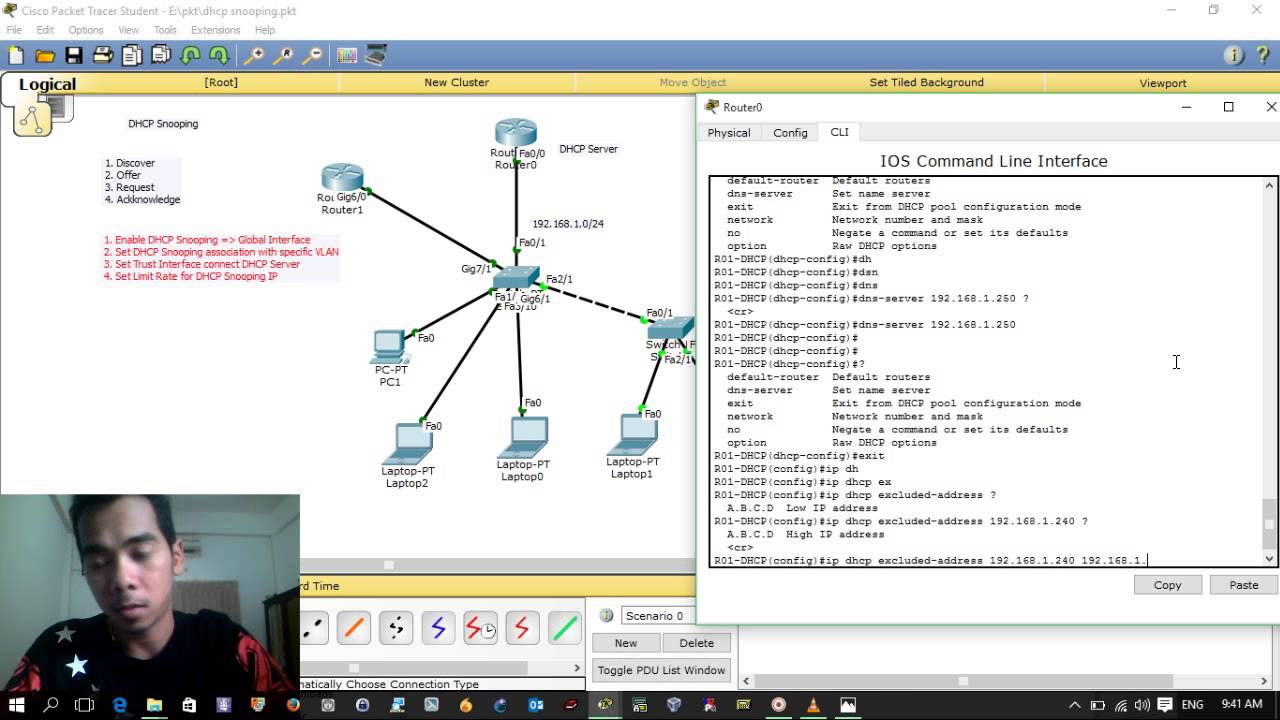Click the CLI scrollbar down arrow
The height and width of the screenshot is (720, 1280).
(1270, 559)
